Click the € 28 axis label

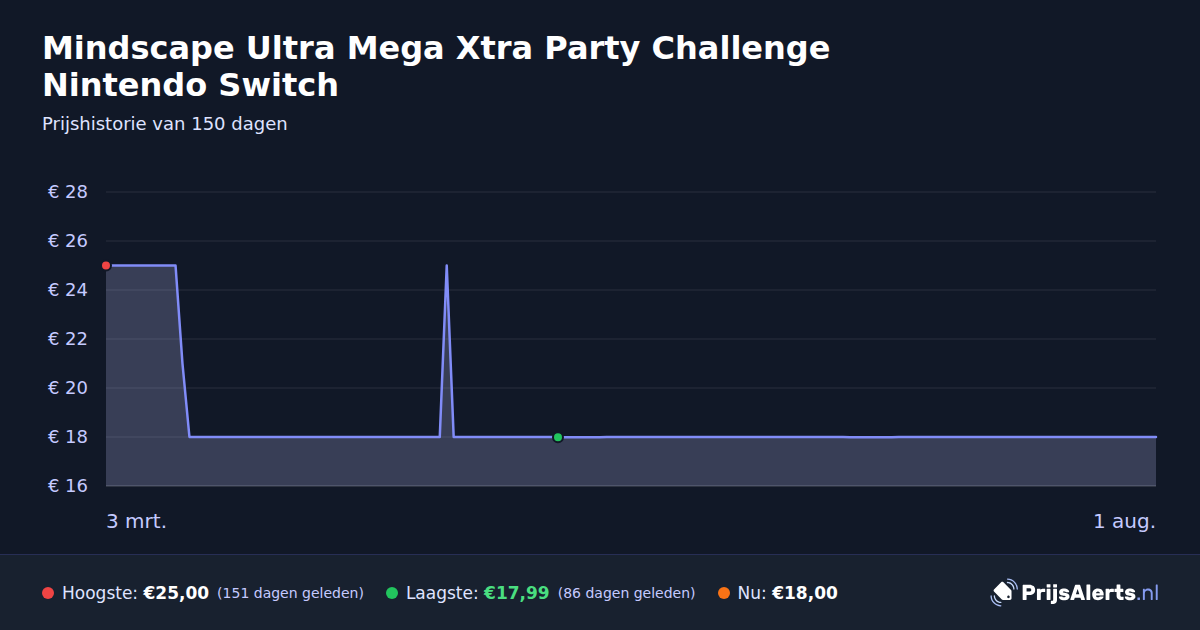click(68, 192)
